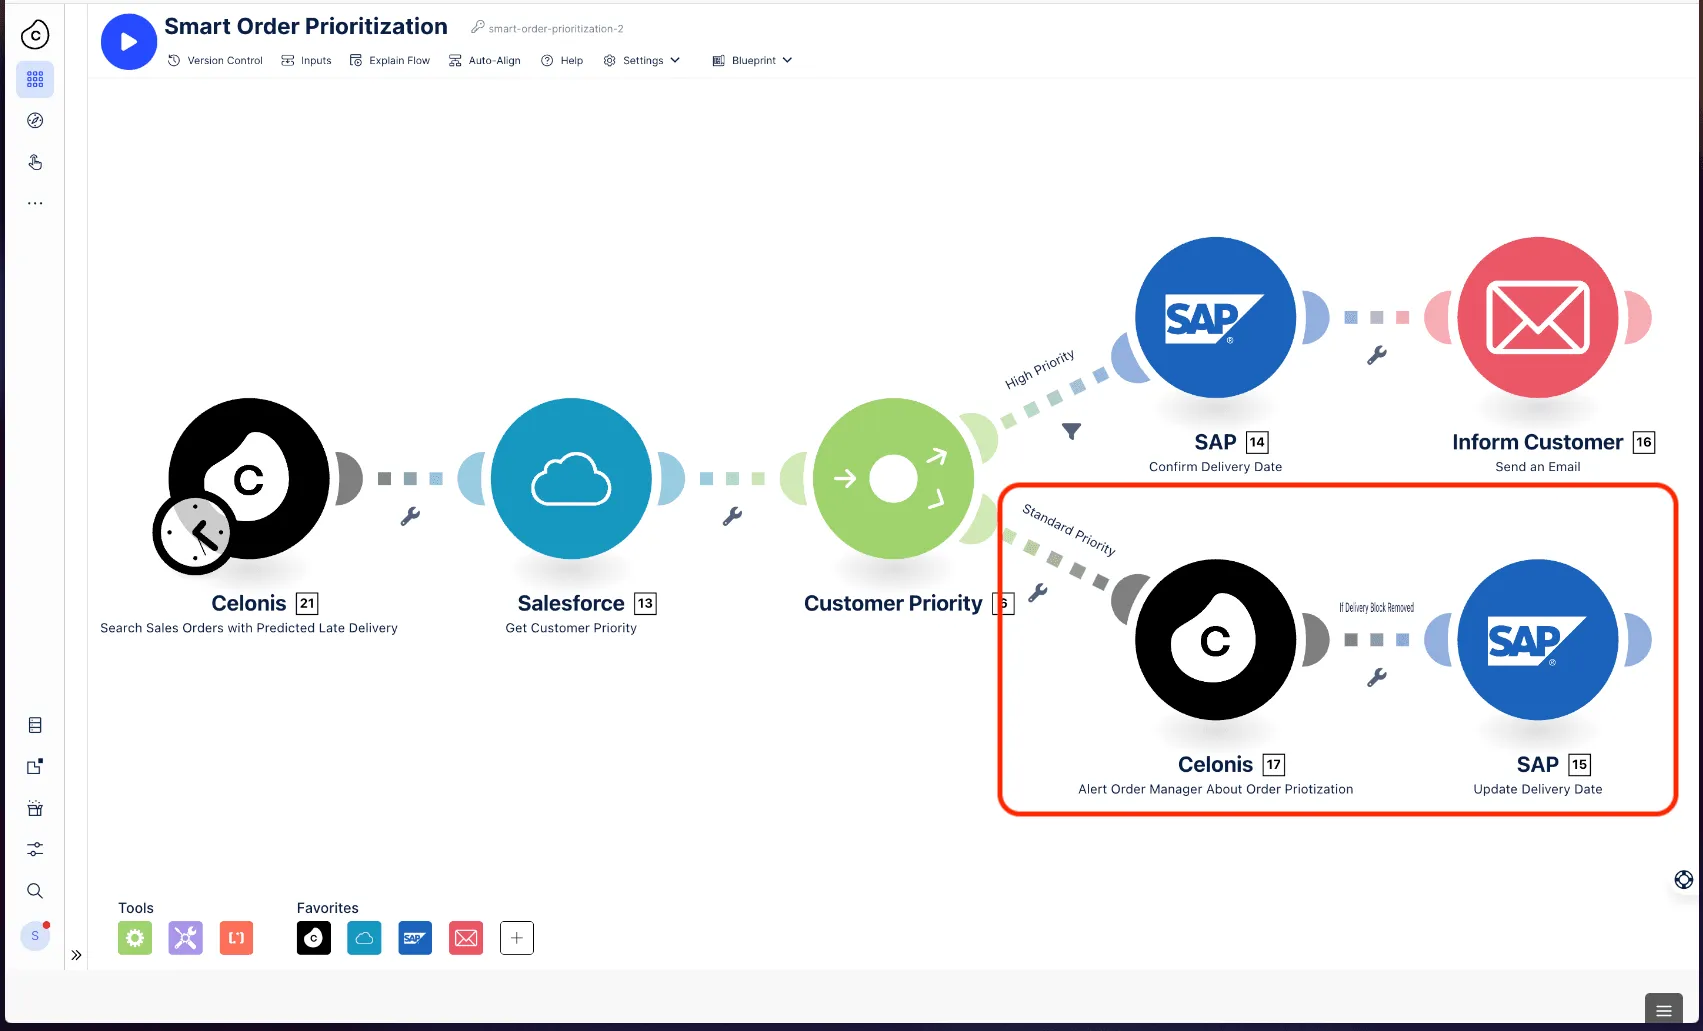Select the orange brackets Text Parser tool

coord(236,938)
